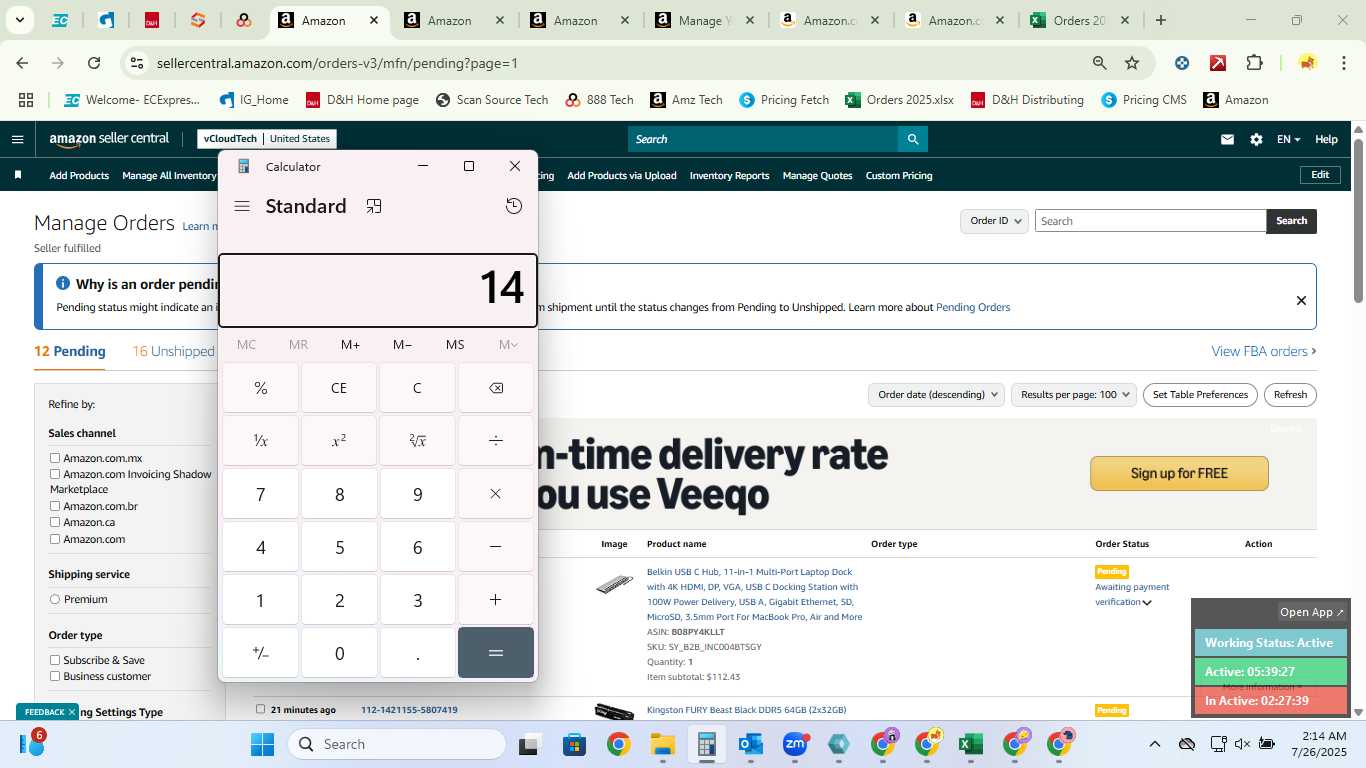Open the Order ID search type dropdown
The image size is (1366, 768).
[x=994, y=221]
